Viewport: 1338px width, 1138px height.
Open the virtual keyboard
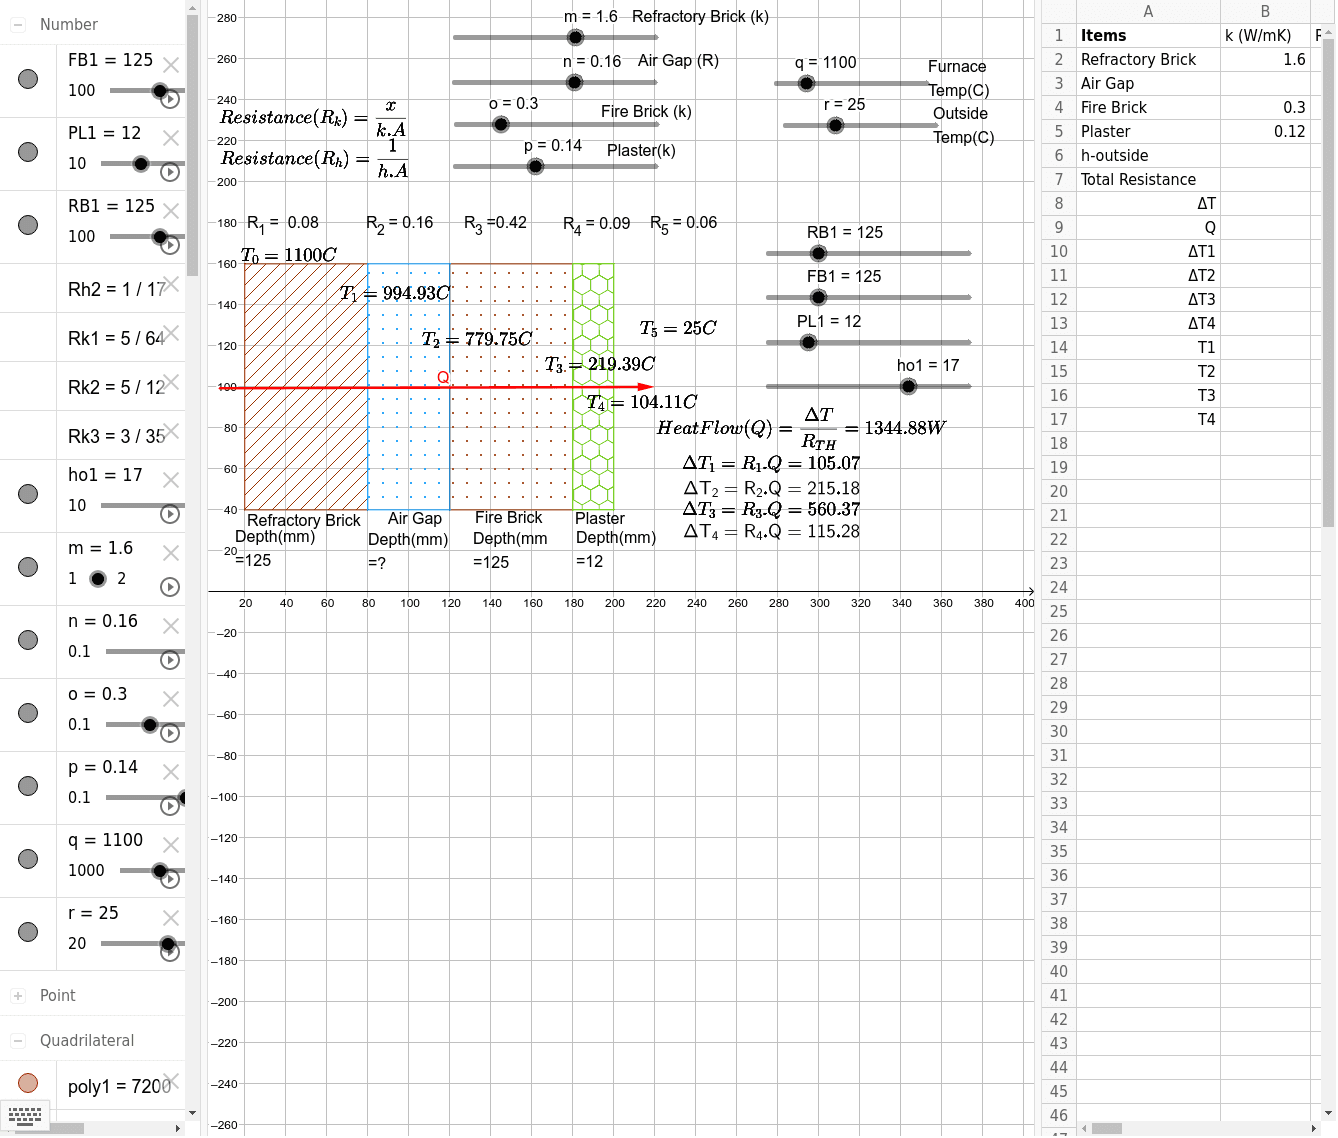coord(24,1116)
